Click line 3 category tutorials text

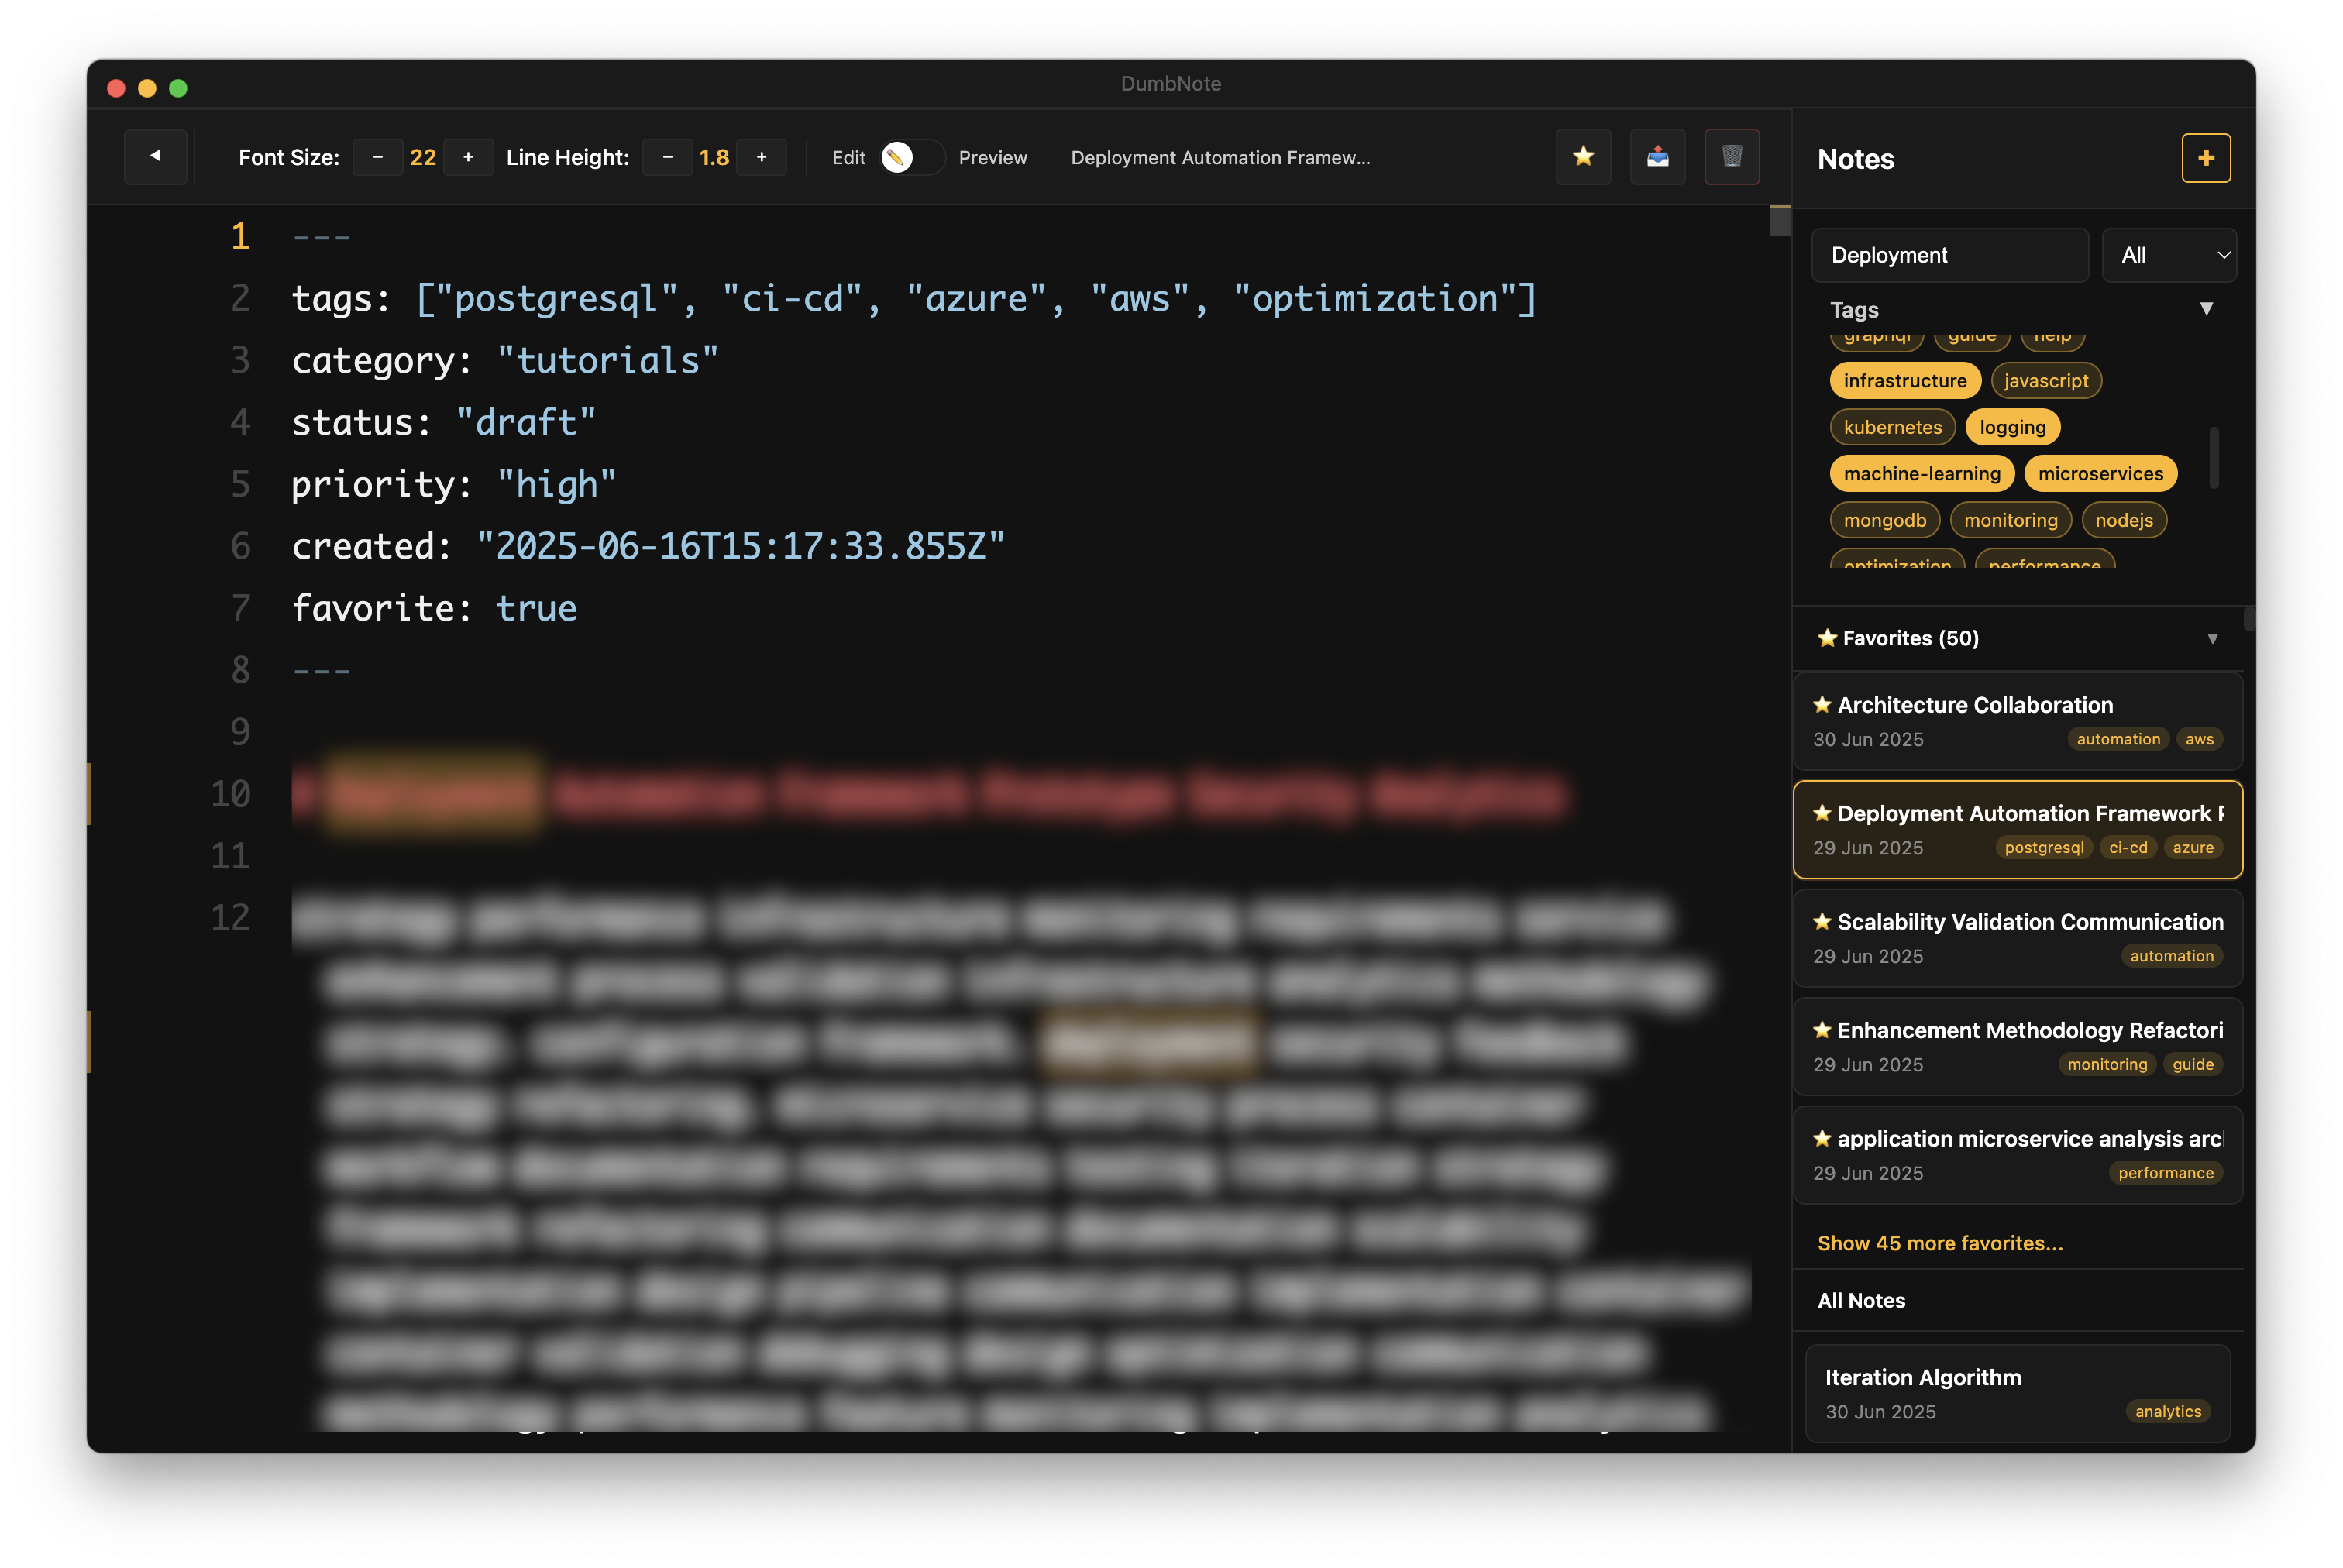(505, 360)
